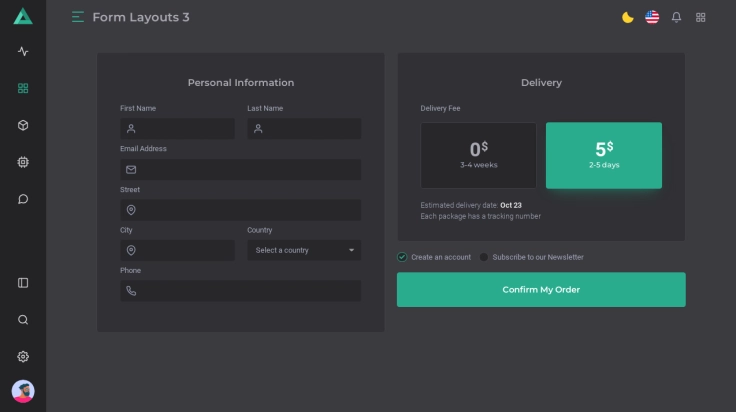Uncheck the Create an account checkbox
The width and height of the screenshot is (736, 412).
click(402, 257)
